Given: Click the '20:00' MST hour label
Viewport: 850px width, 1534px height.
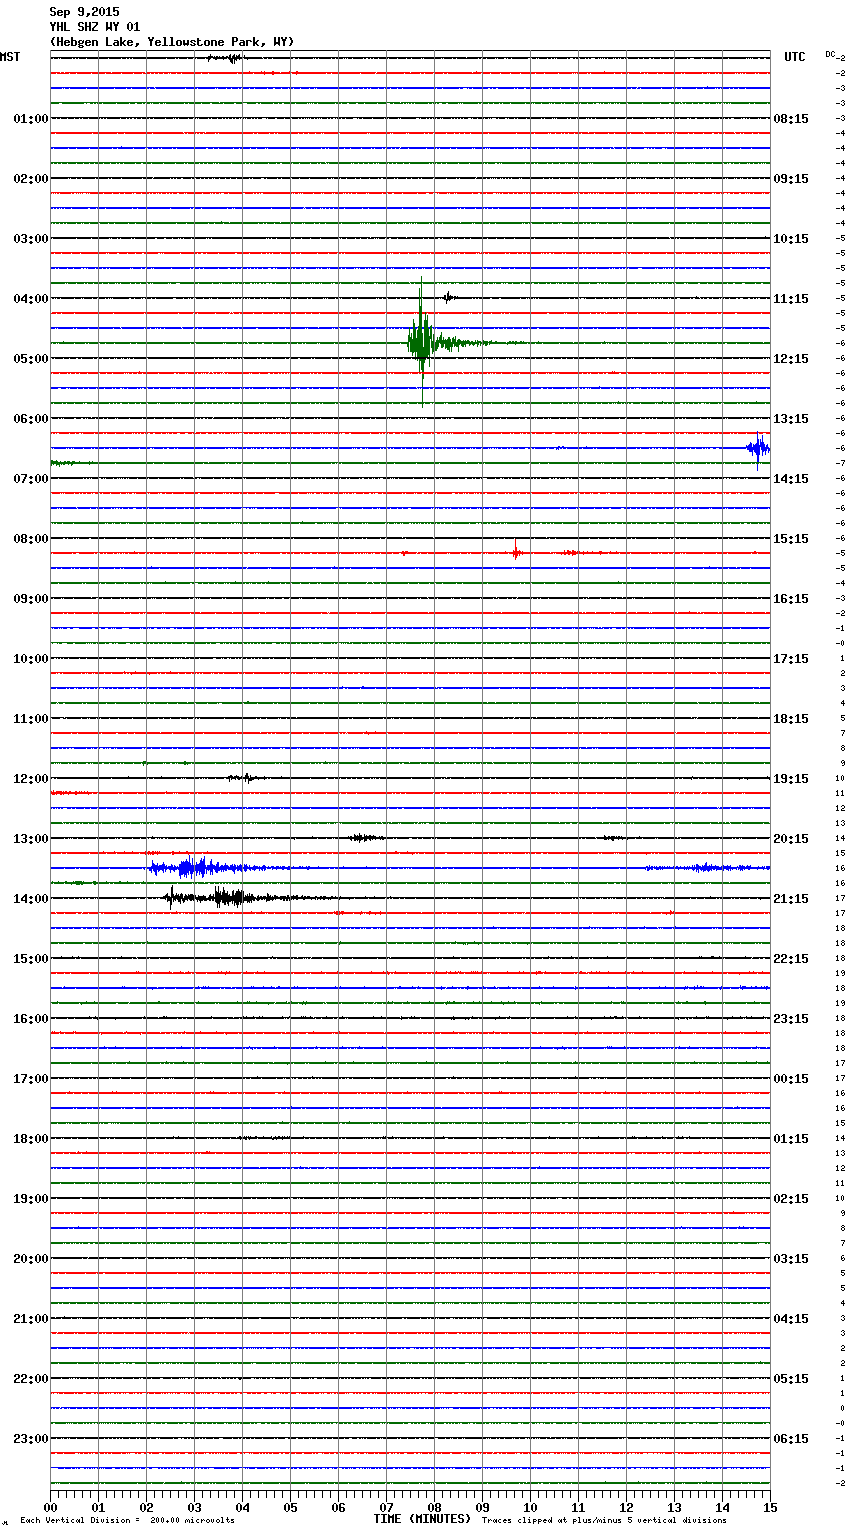Looking at the screenshot, I should 31,1259.
